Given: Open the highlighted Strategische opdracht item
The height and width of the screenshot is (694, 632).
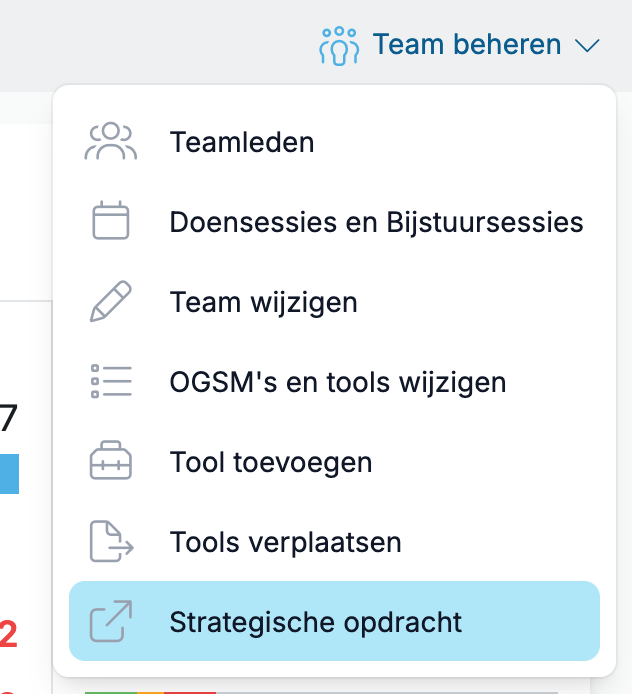Looking at the screenshot, I should click(335, 621).
